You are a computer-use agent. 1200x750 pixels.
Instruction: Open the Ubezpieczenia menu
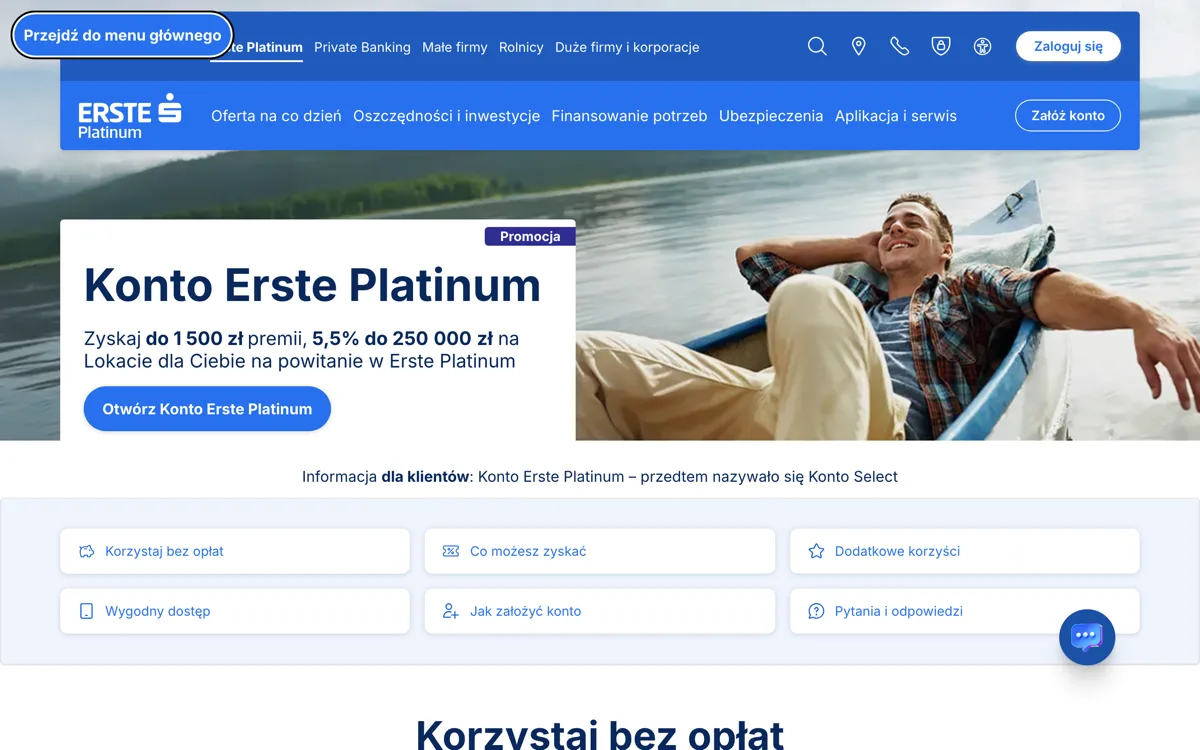(771, 116)
